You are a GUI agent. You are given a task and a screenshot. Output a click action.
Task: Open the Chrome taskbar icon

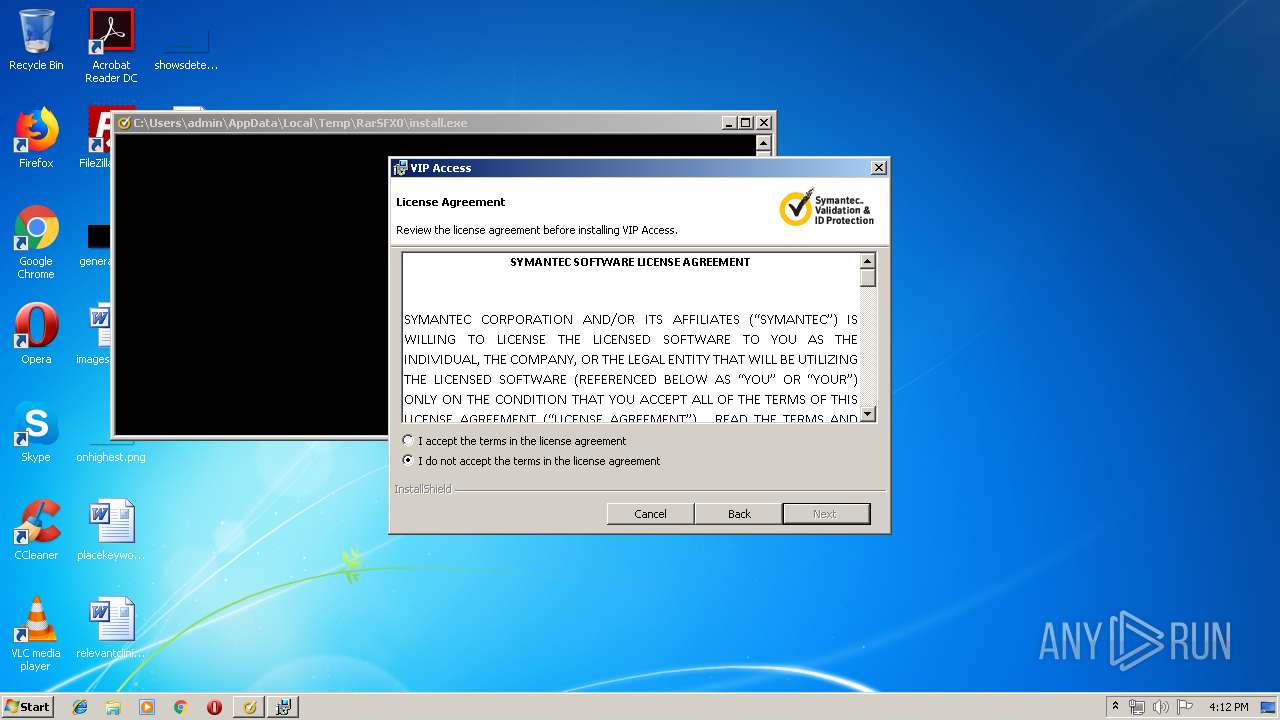(x=180, y=707)
